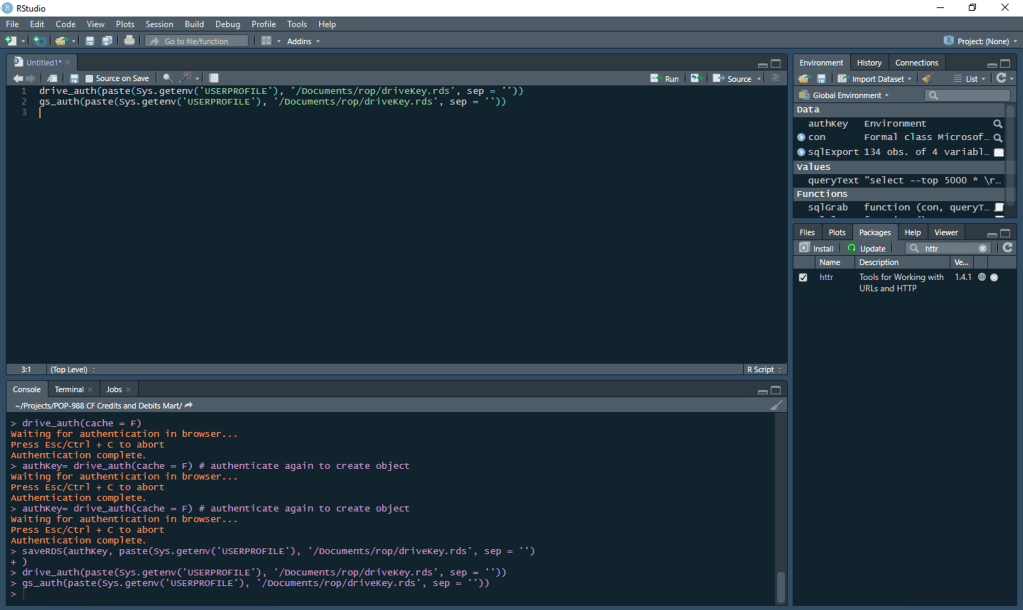Re-run previous code region icon
This screenshot has height=610, width=1023.
(x=696, y=78)
